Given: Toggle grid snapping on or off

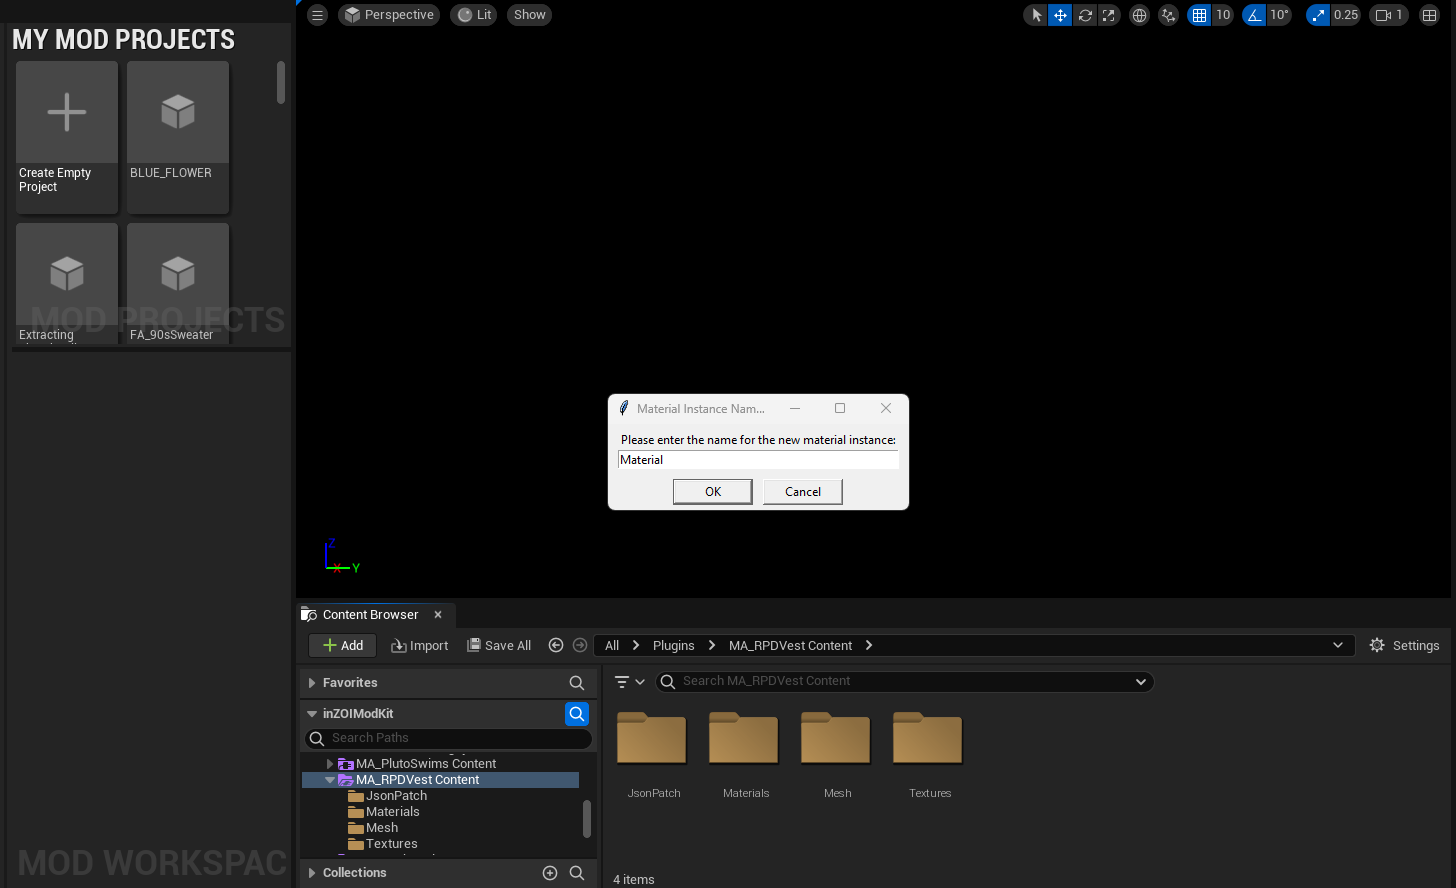Looking at the screenshot, I should tap(1199, 15).
